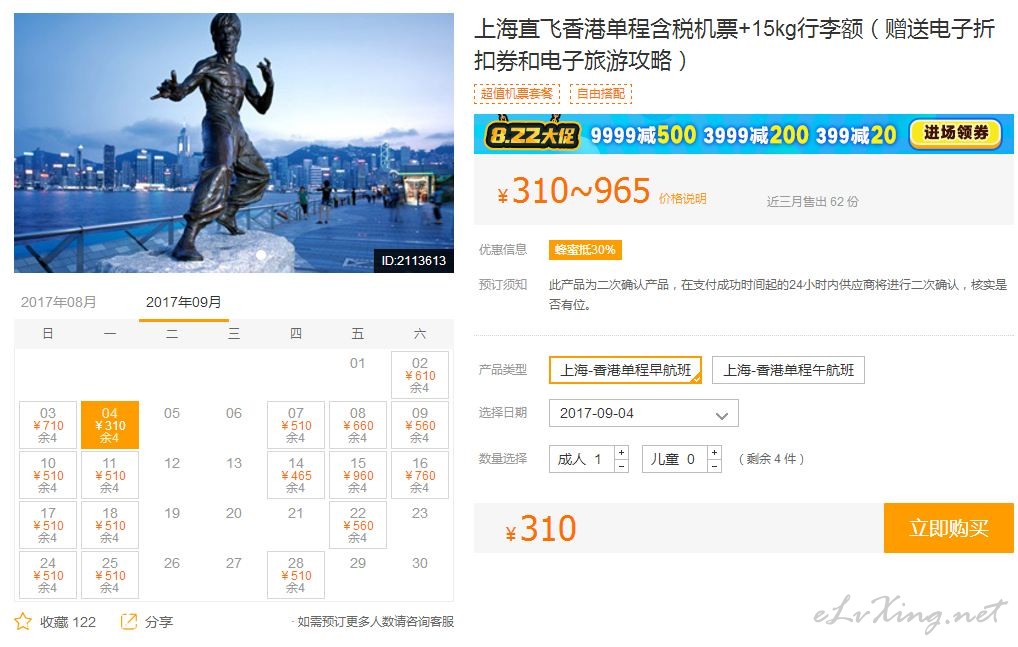Click the Bruce Lee statue product photo
The width and height of the screenshot is (1018, 647).
click(x=234, y=143)
